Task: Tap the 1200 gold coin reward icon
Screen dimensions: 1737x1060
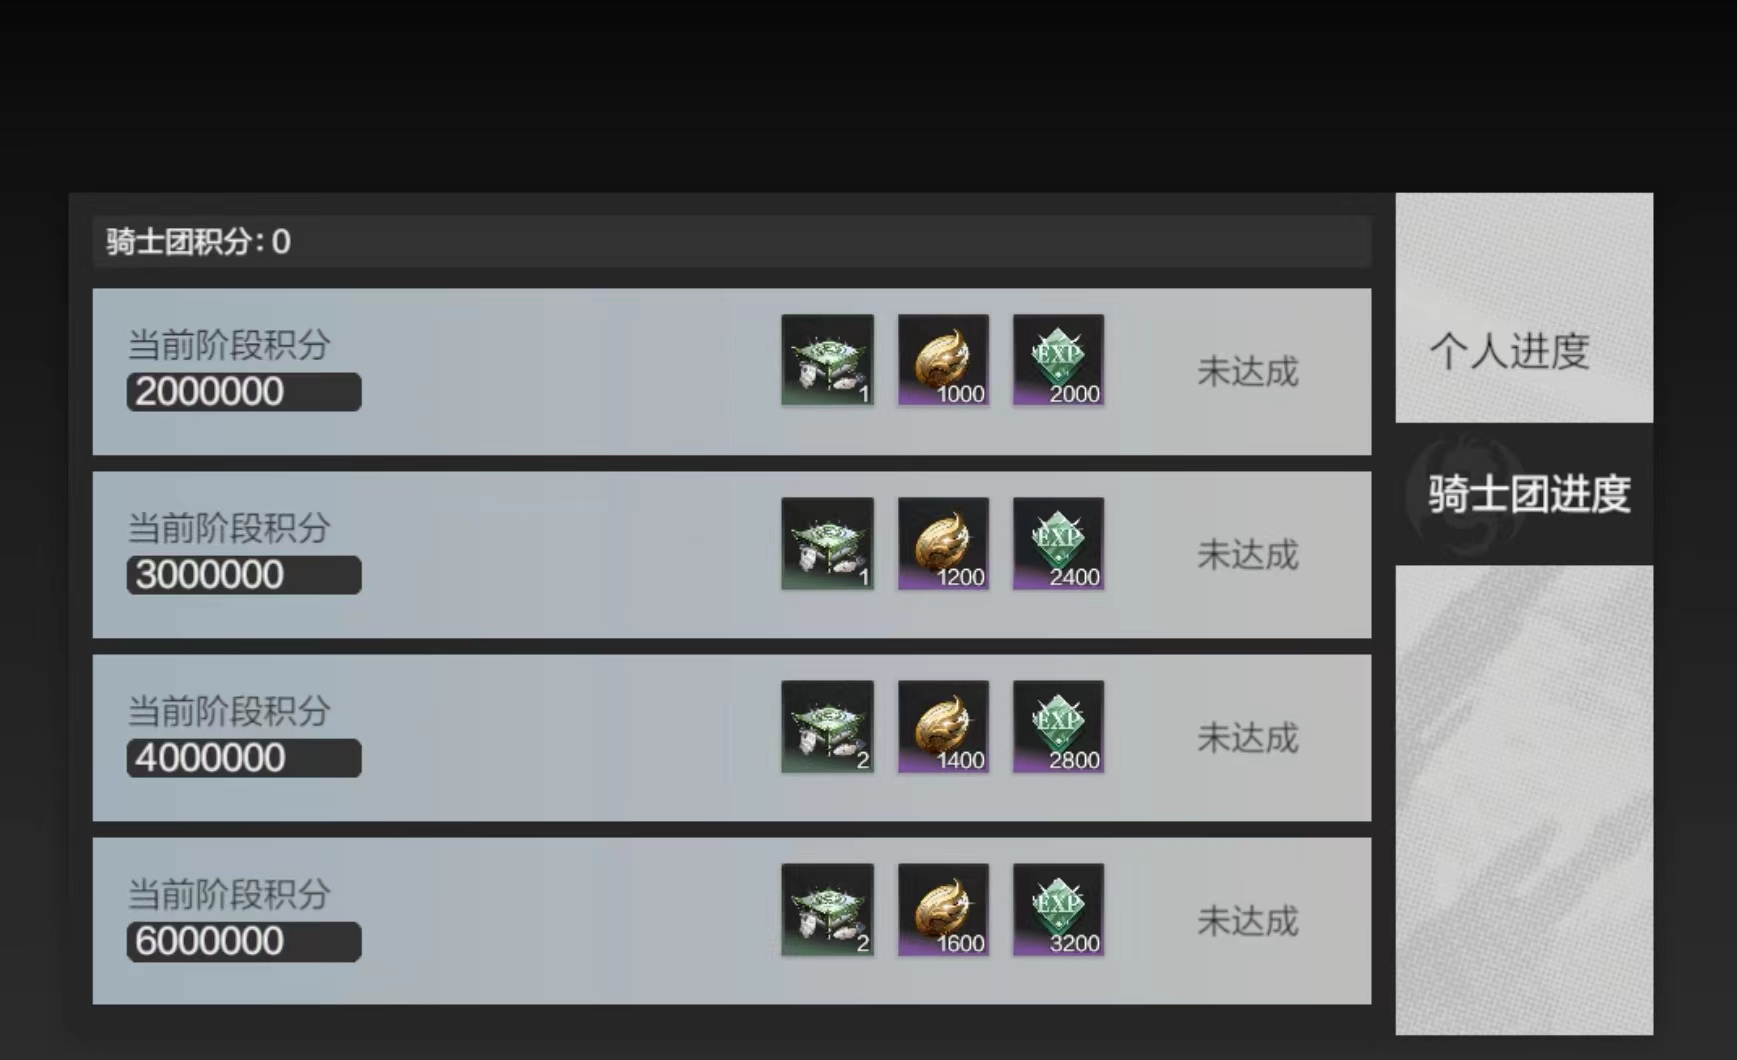Action: pyautogui.click(x=943, y=543)
